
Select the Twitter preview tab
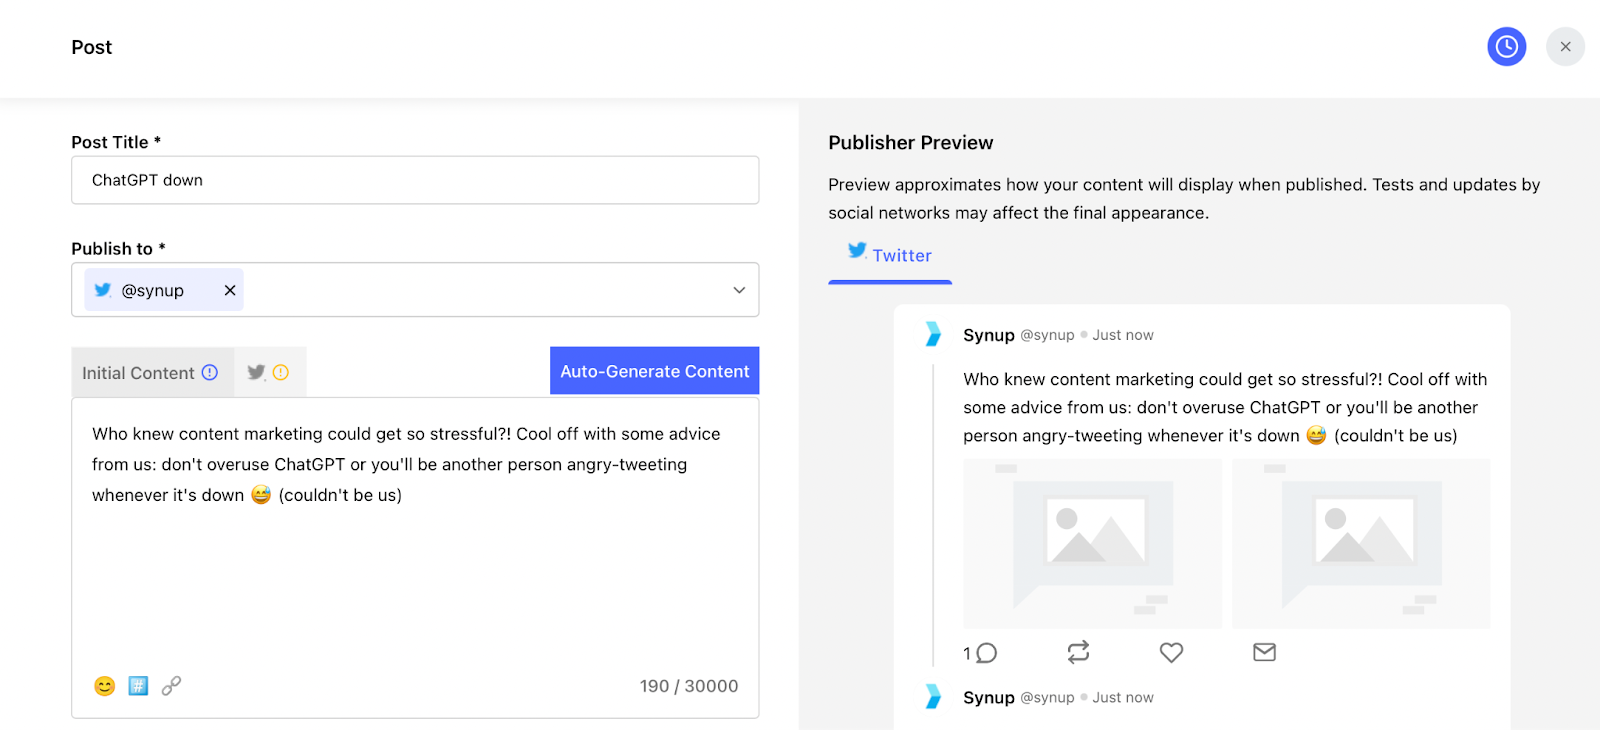coord(890,256)
